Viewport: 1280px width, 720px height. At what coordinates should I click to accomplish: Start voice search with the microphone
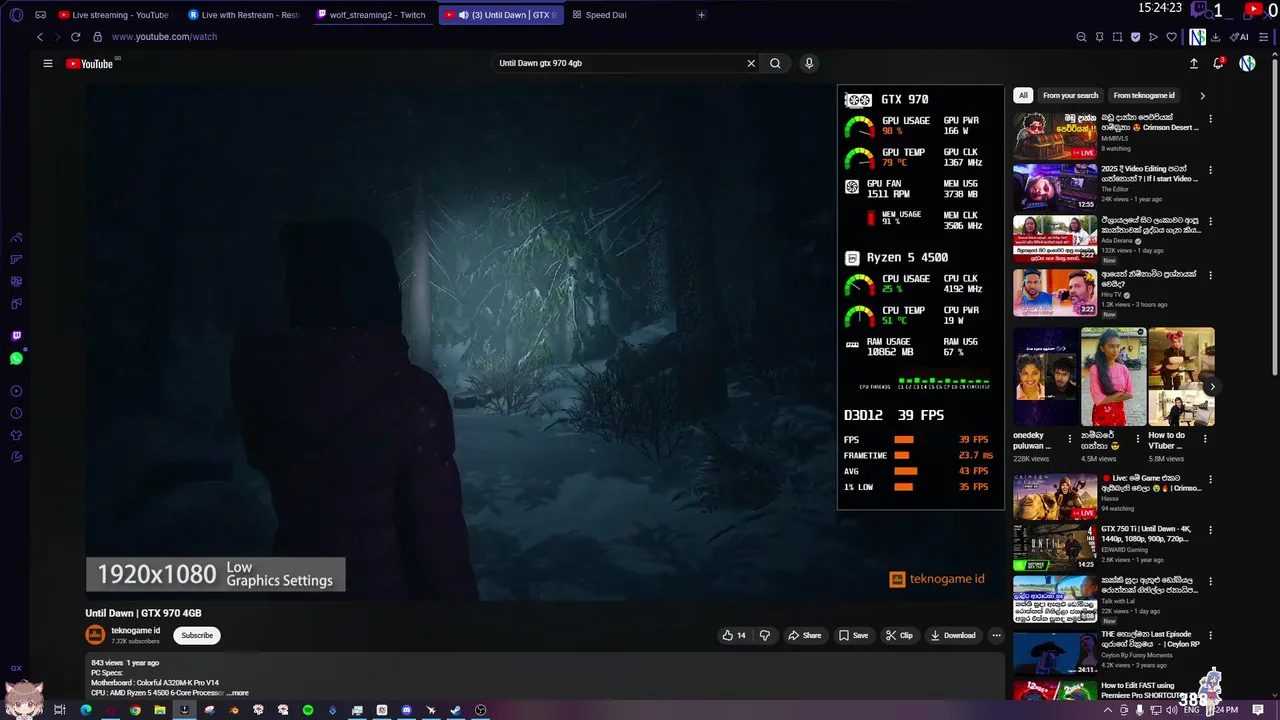point(809,63)
